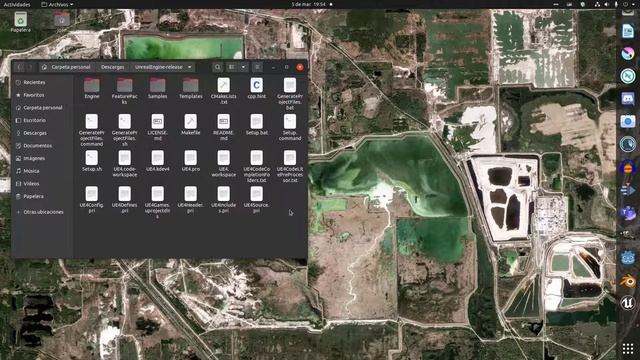Toggle list/grid view in Files
Screen dimensions: 640x360
pos(232,67)
